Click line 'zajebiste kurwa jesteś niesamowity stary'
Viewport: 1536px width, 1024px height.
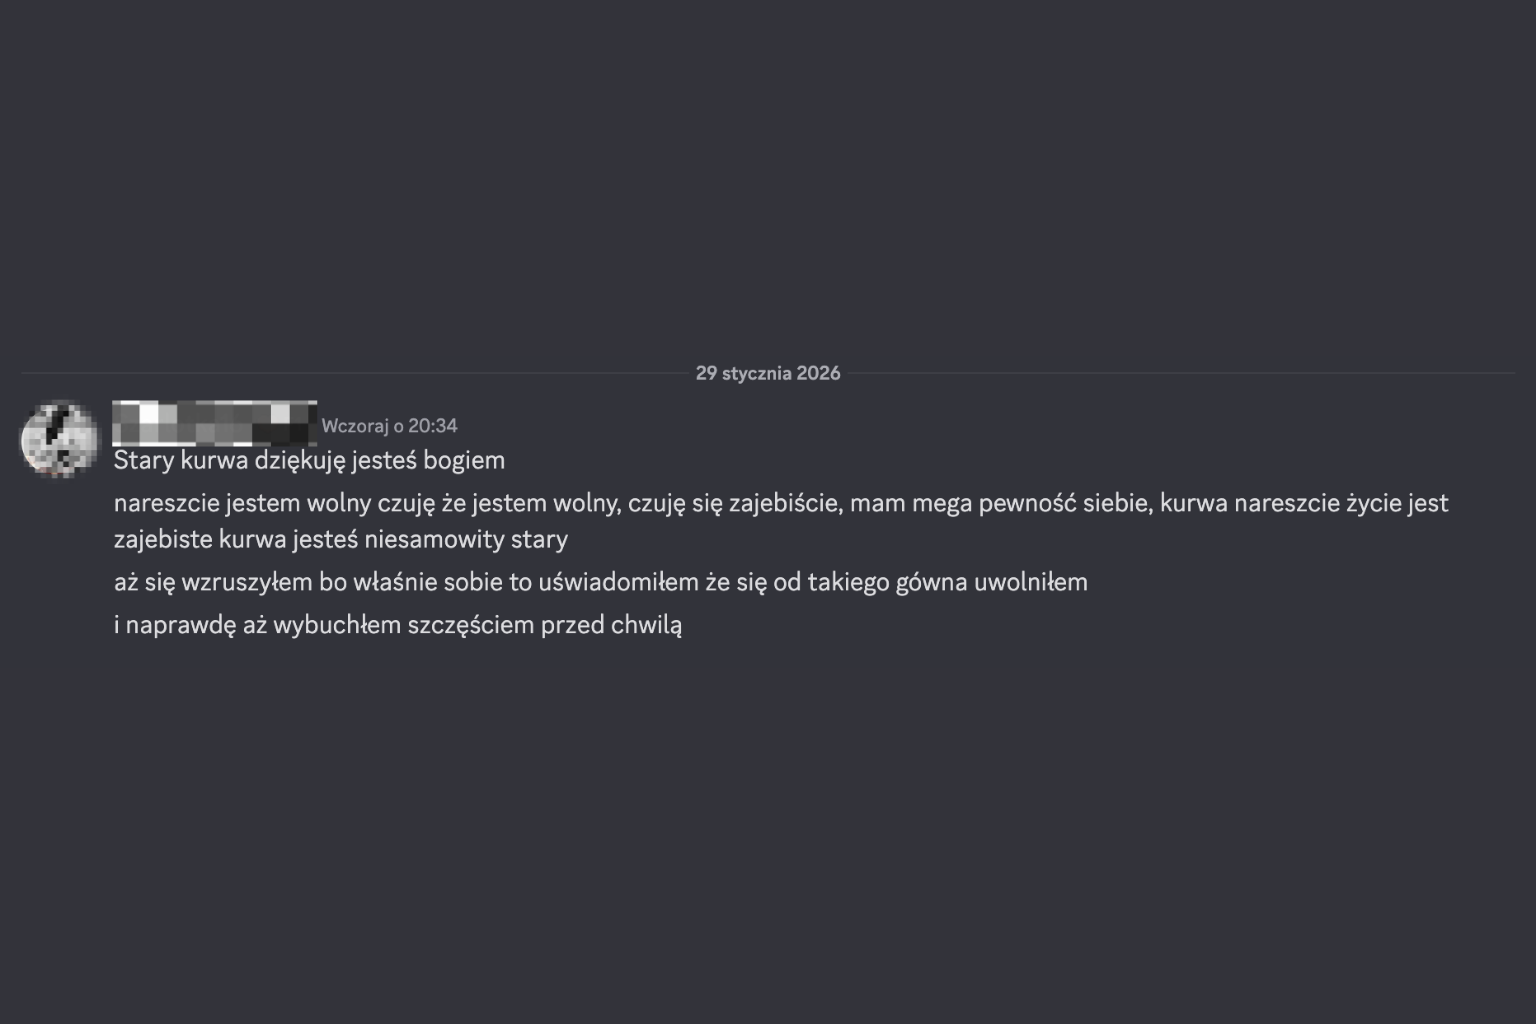pos(340,540)
